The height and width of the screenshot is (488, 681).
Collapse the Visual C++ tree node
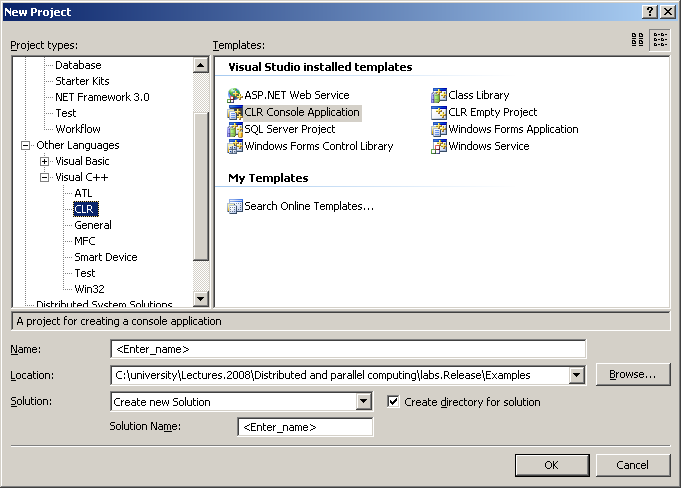point(44,178)
